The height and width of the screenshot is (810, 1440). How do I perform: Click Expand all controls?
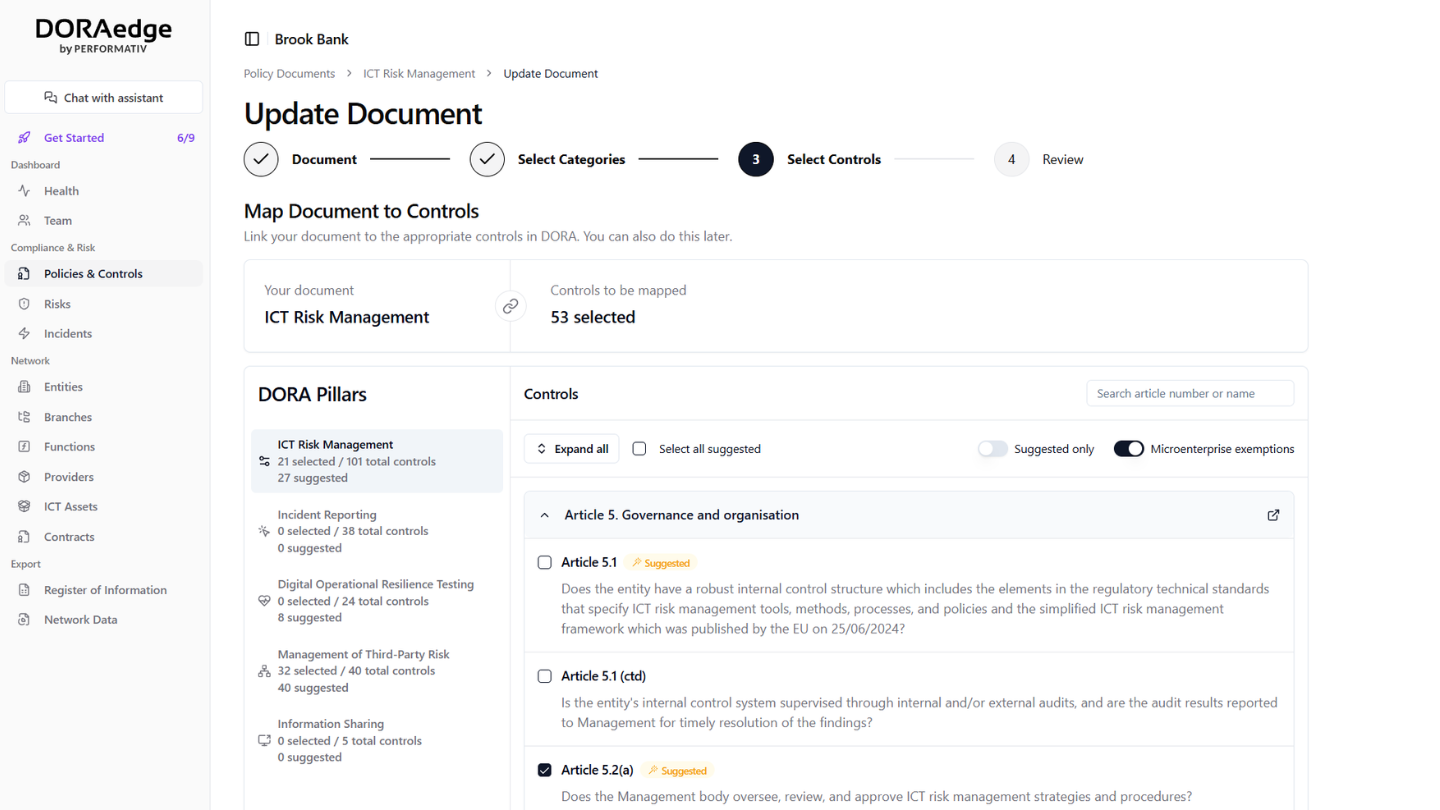click(571, 448)
